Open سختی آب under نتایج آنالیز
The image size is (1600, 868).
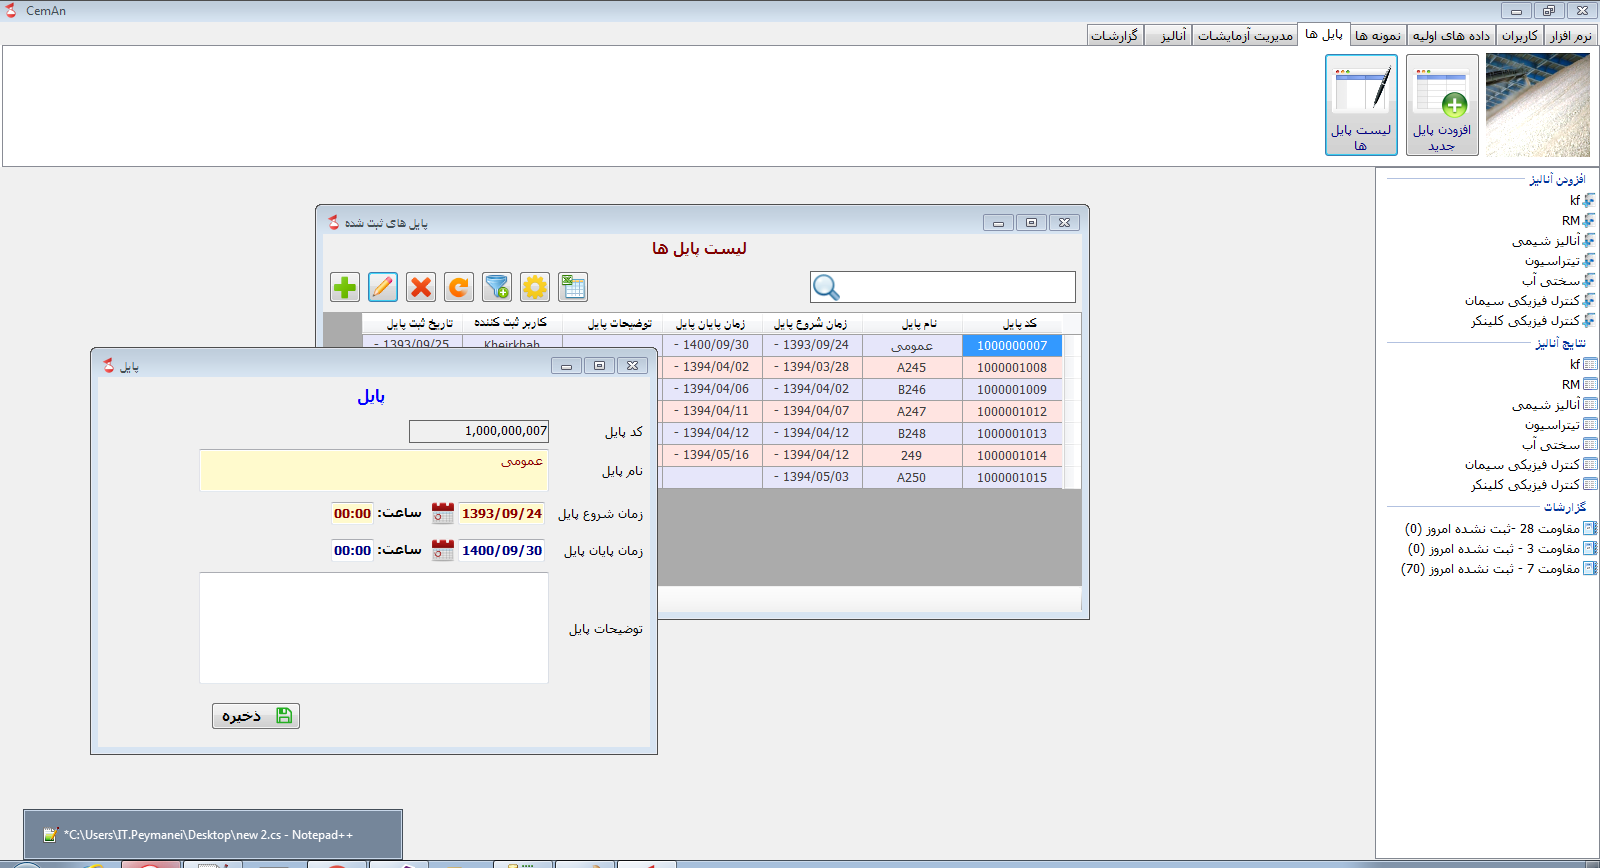[1560, 445]
